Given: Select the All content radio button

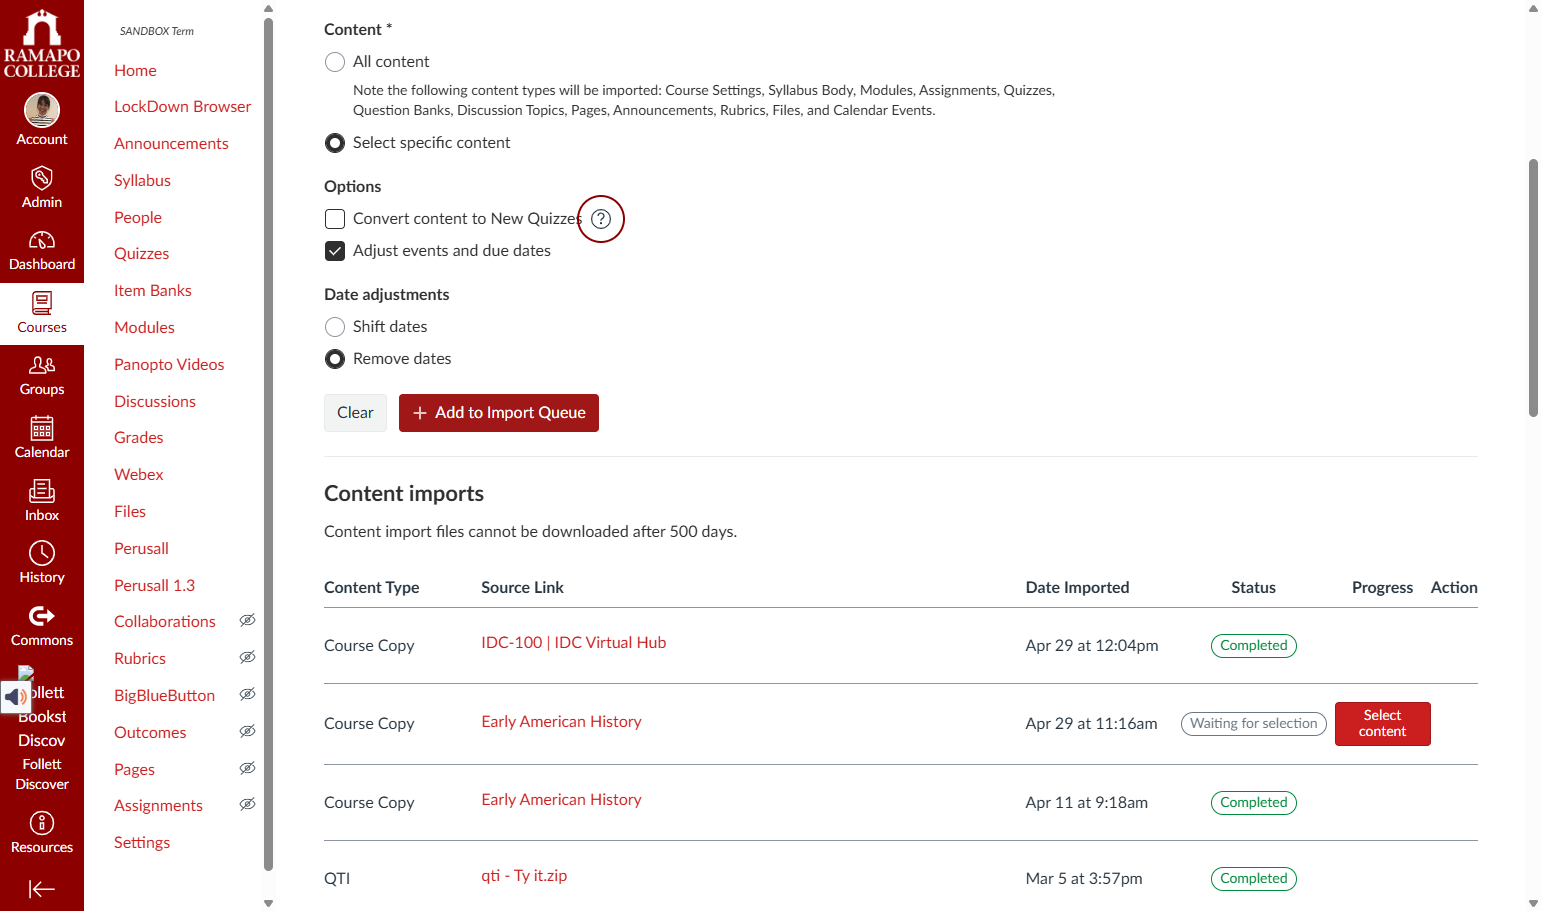Looking at the screenshot, I should click(x=335, y=62).
